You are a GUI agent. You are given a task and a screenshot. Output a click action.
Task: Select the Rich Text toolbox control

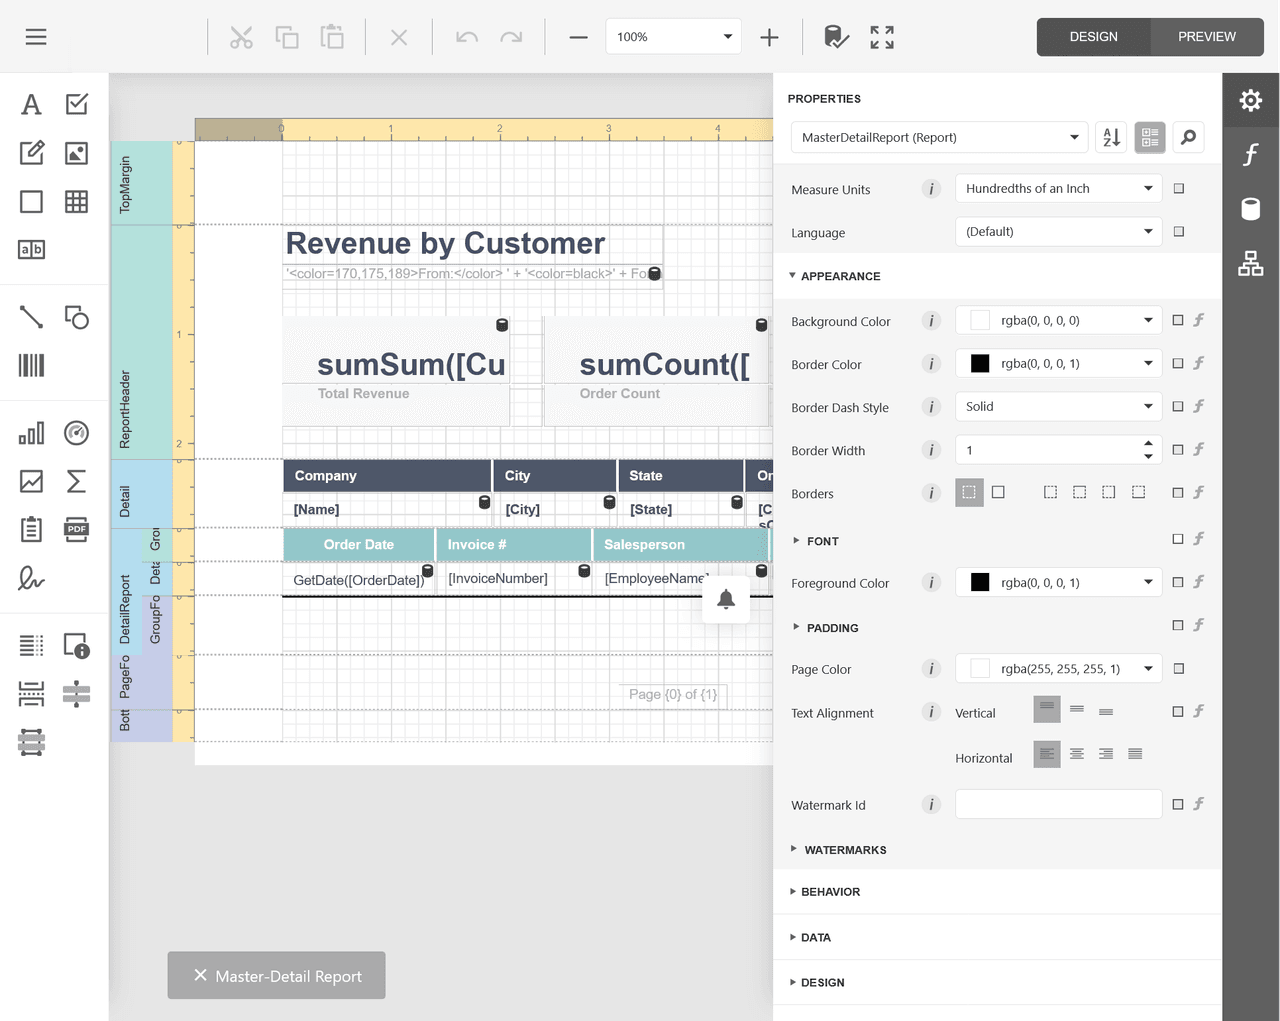click(32, 153)
